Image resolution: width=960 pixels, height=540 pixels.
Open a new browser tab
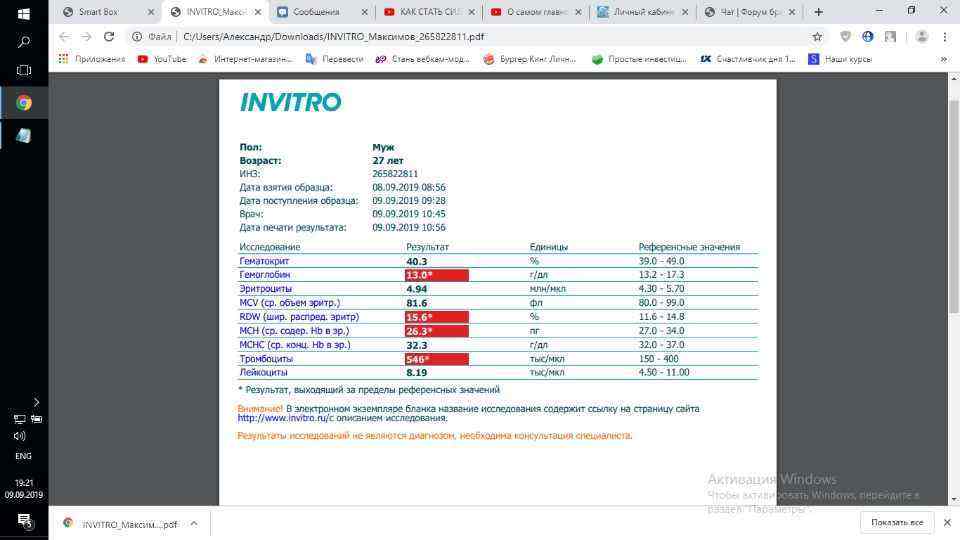point(819,12)
